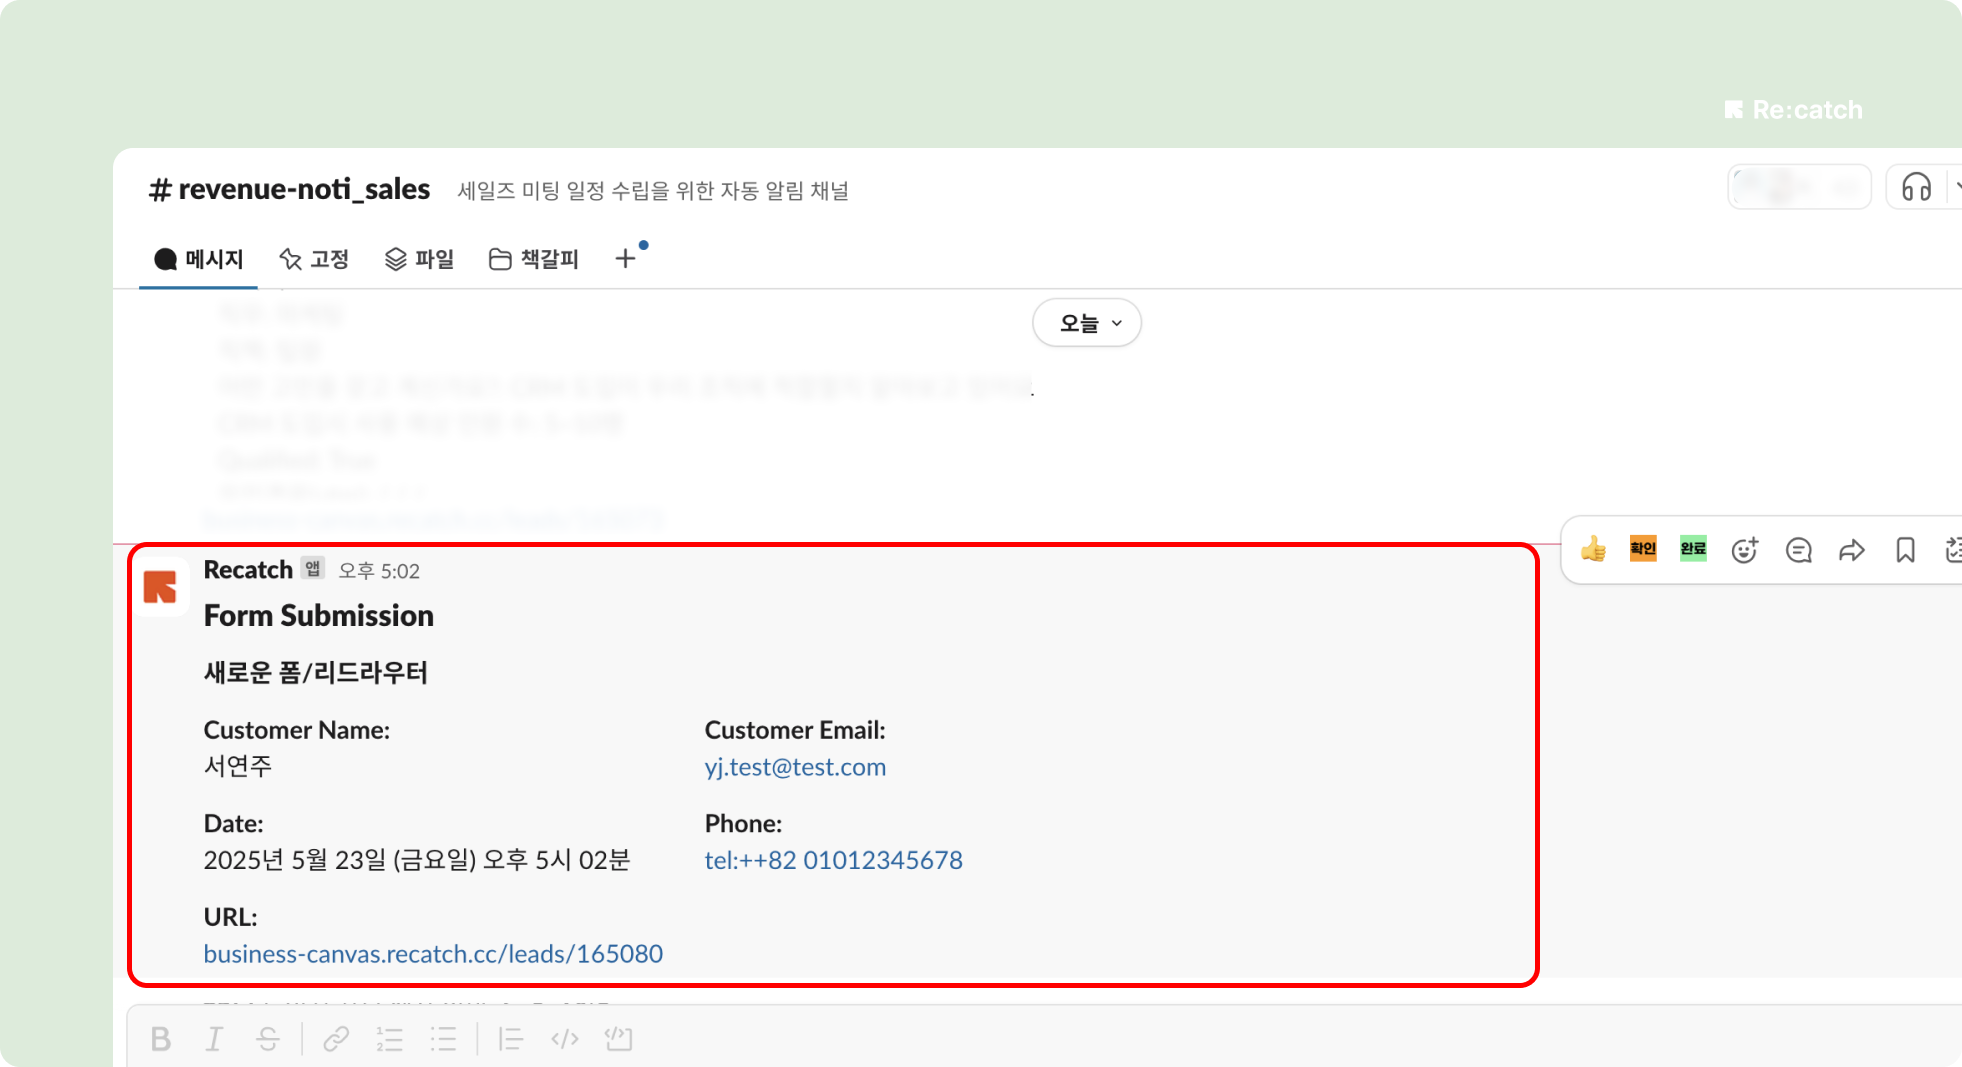Insert a link in the composer
Screen dimensions: 1962x1067
[336, 1040]
